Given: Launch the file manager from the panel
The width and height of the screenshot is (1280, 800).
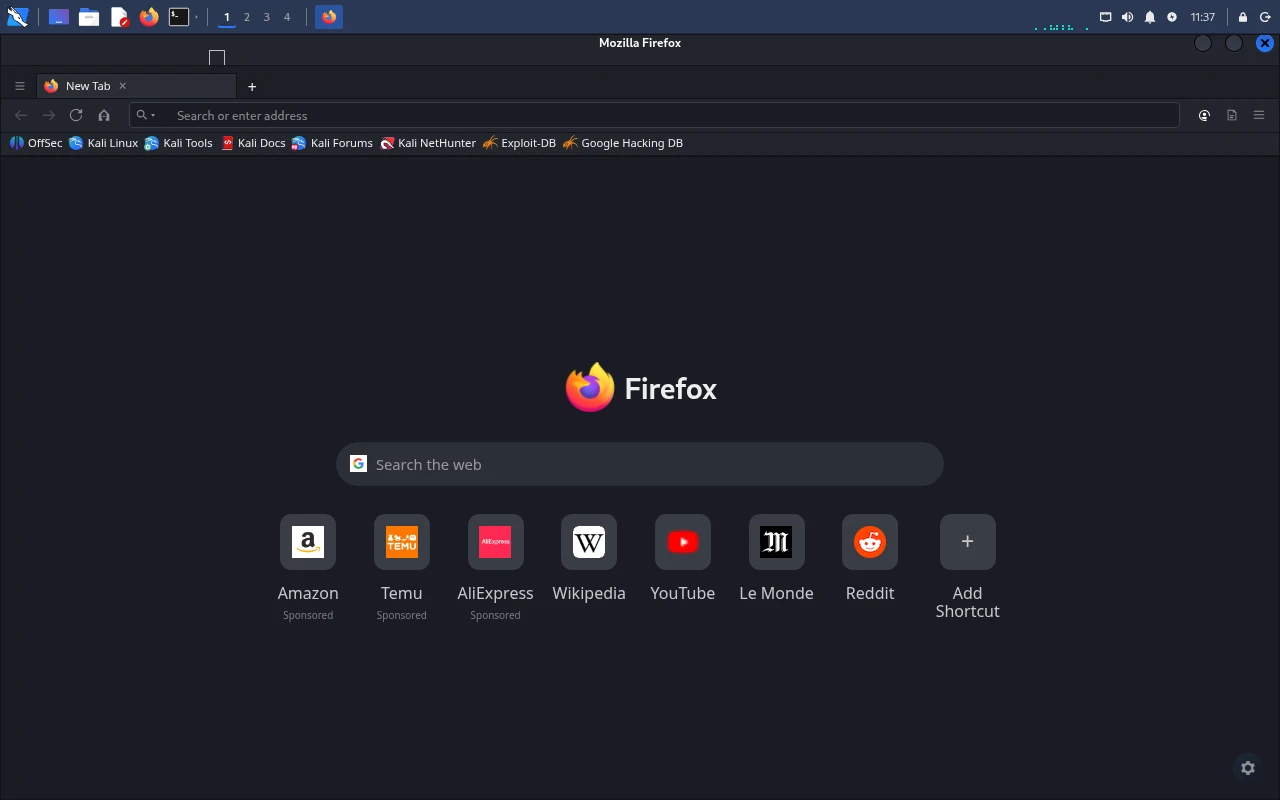Looking at the screenshot, I should [89, 17].
